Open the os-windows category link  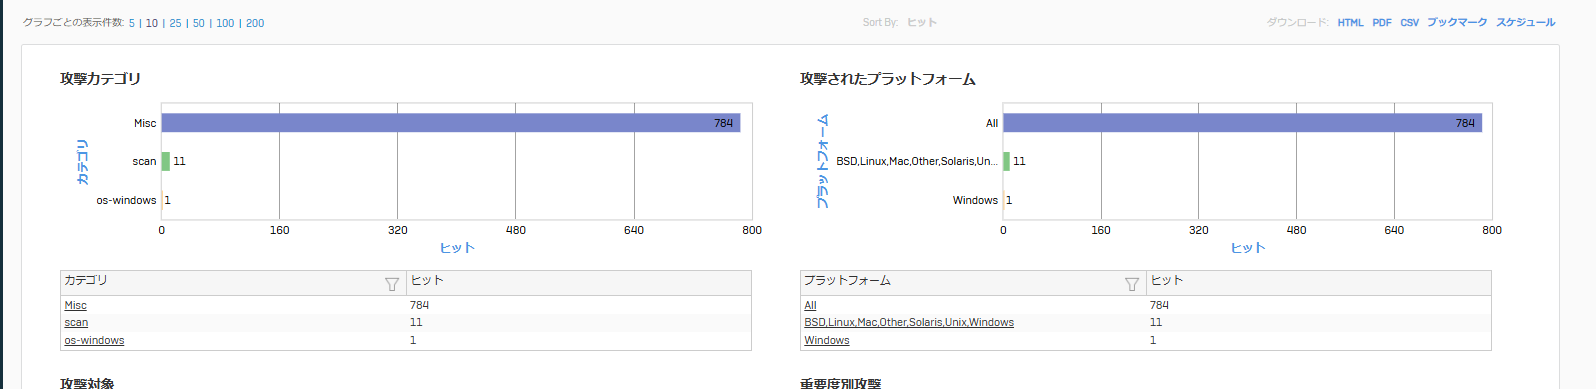95,340
